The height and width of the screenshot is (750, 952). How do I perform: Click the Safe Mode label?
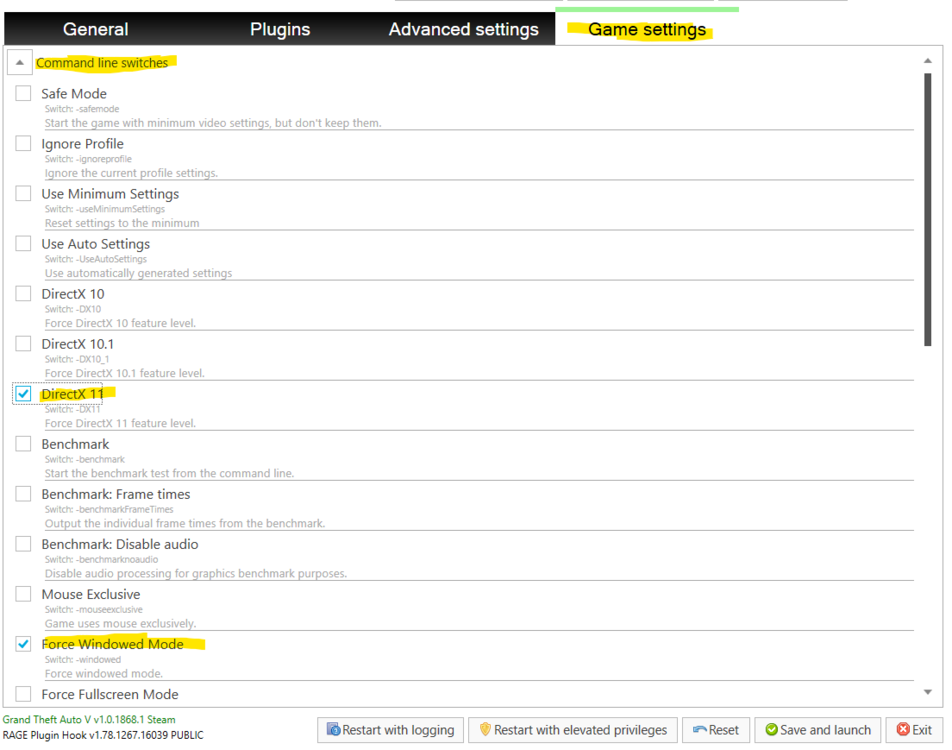click(x=74, y=94)
